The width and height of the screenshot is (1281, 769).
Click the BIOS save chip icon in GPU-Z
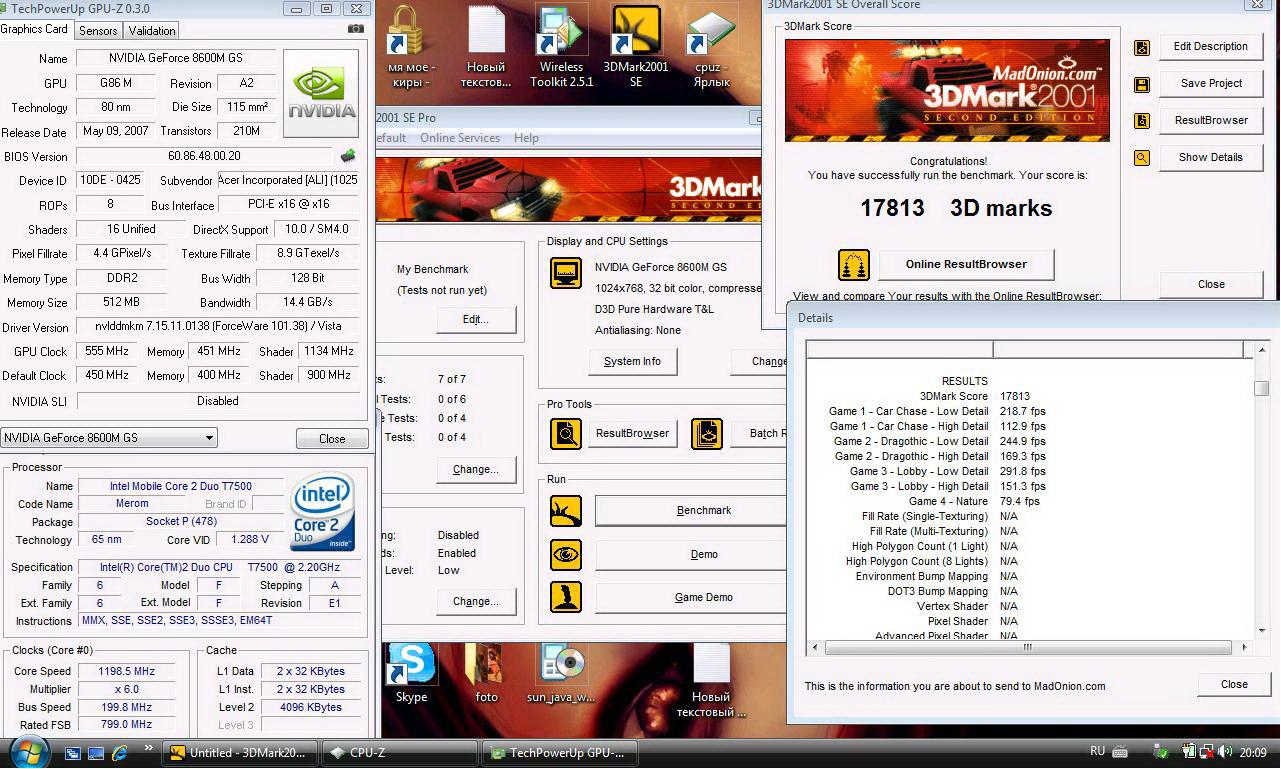tap(348, 155)
